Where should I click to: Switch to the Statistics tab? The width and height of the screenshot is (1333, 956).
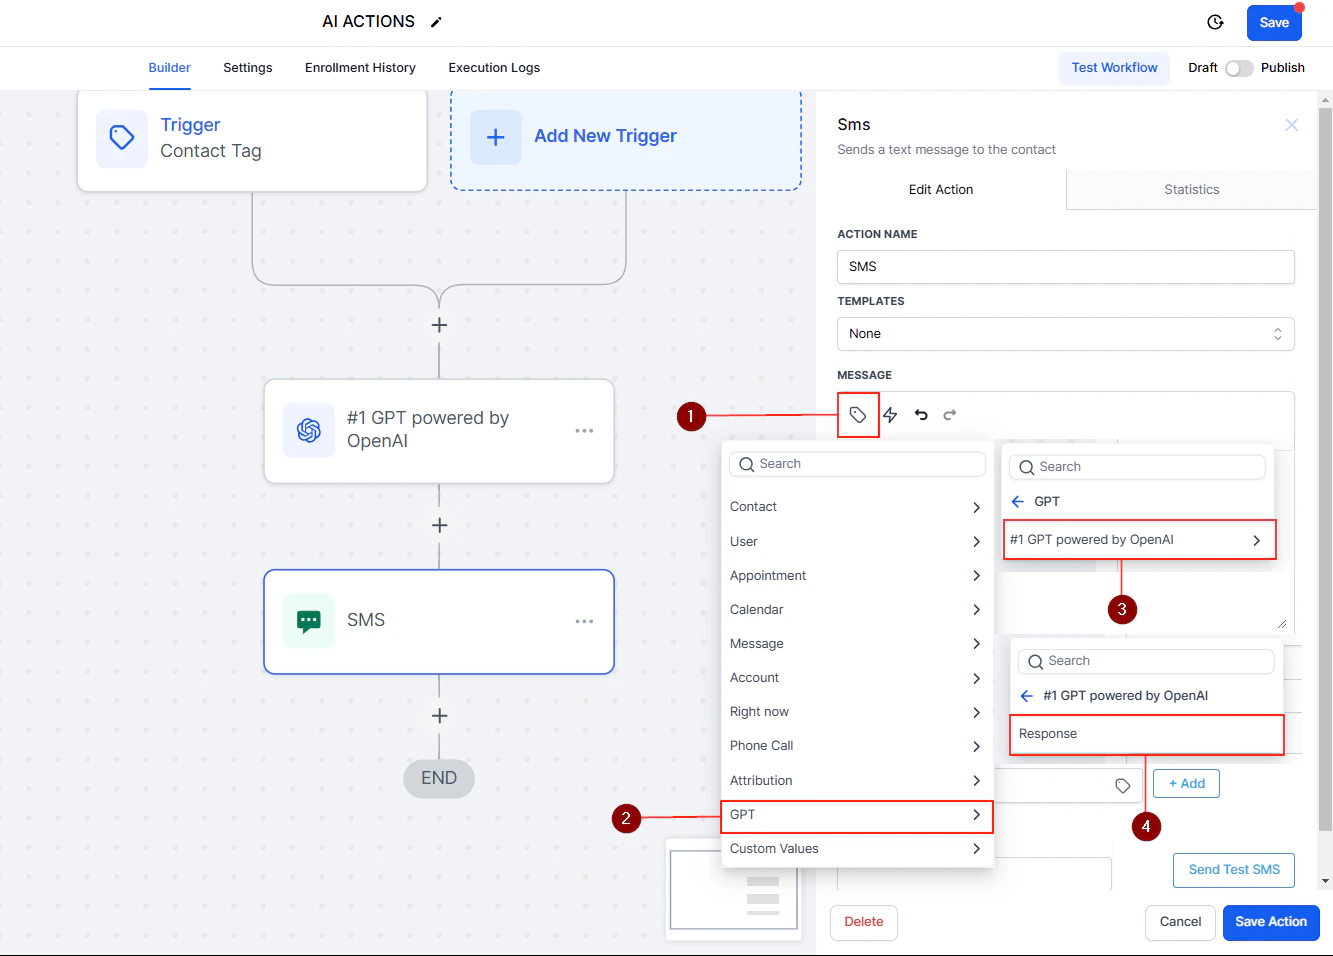[1191, 189]
